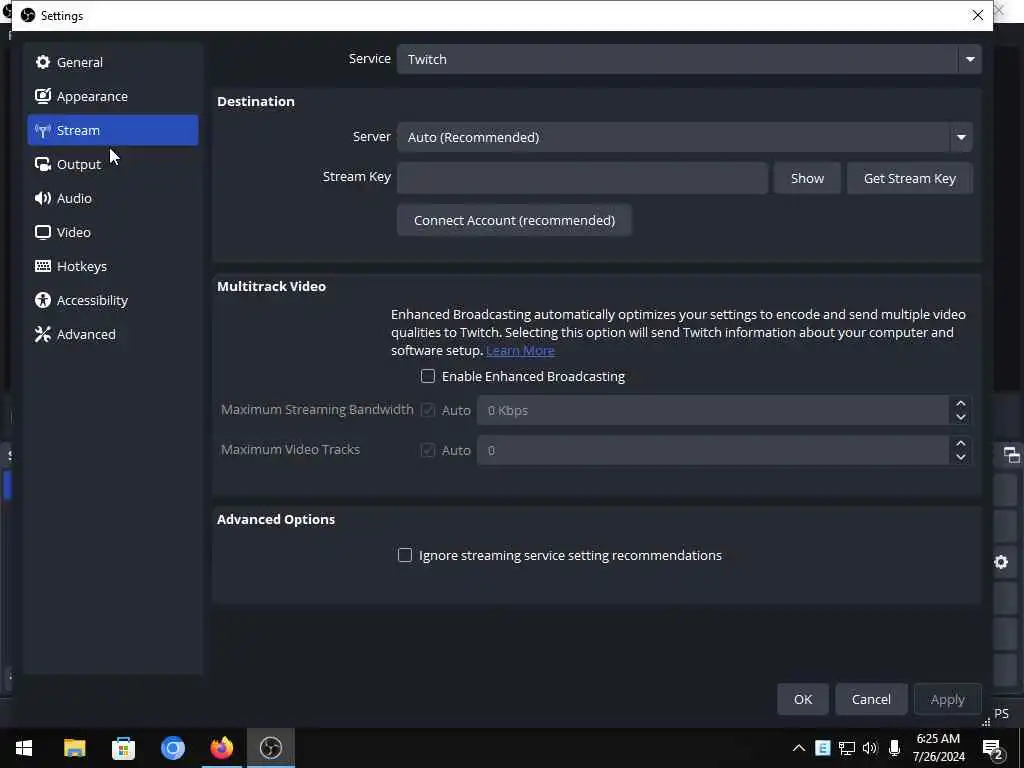Open the General settings category

pos(112,62)
